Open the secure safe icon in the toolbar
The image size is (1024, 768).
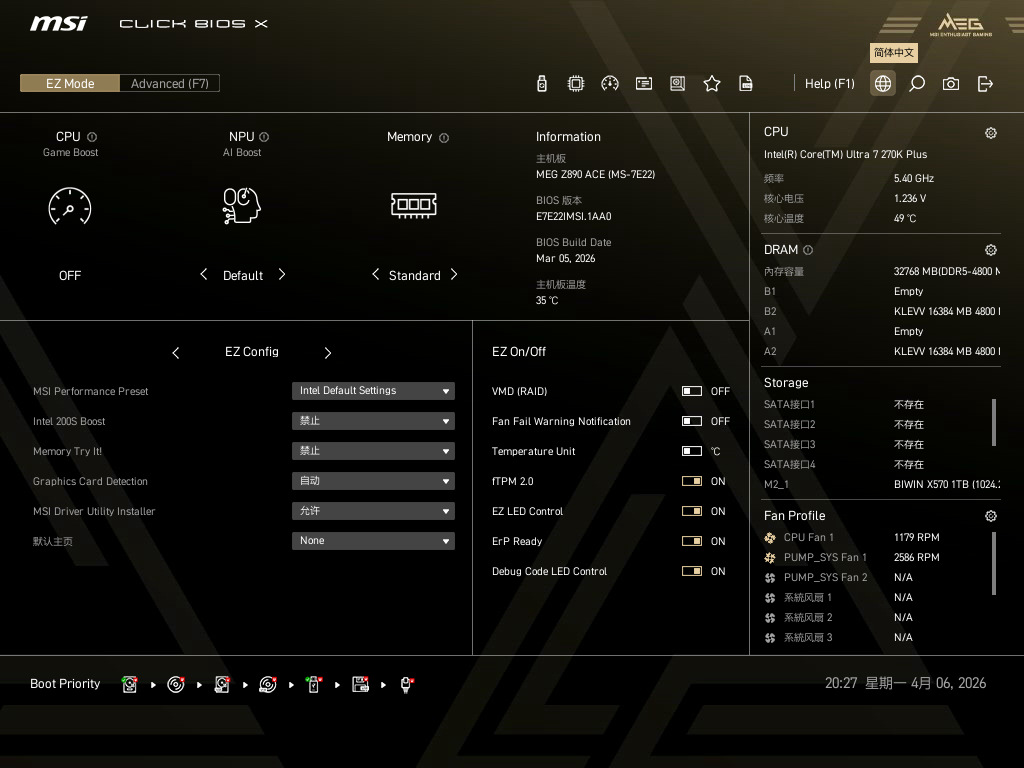(x=677, y=84)
